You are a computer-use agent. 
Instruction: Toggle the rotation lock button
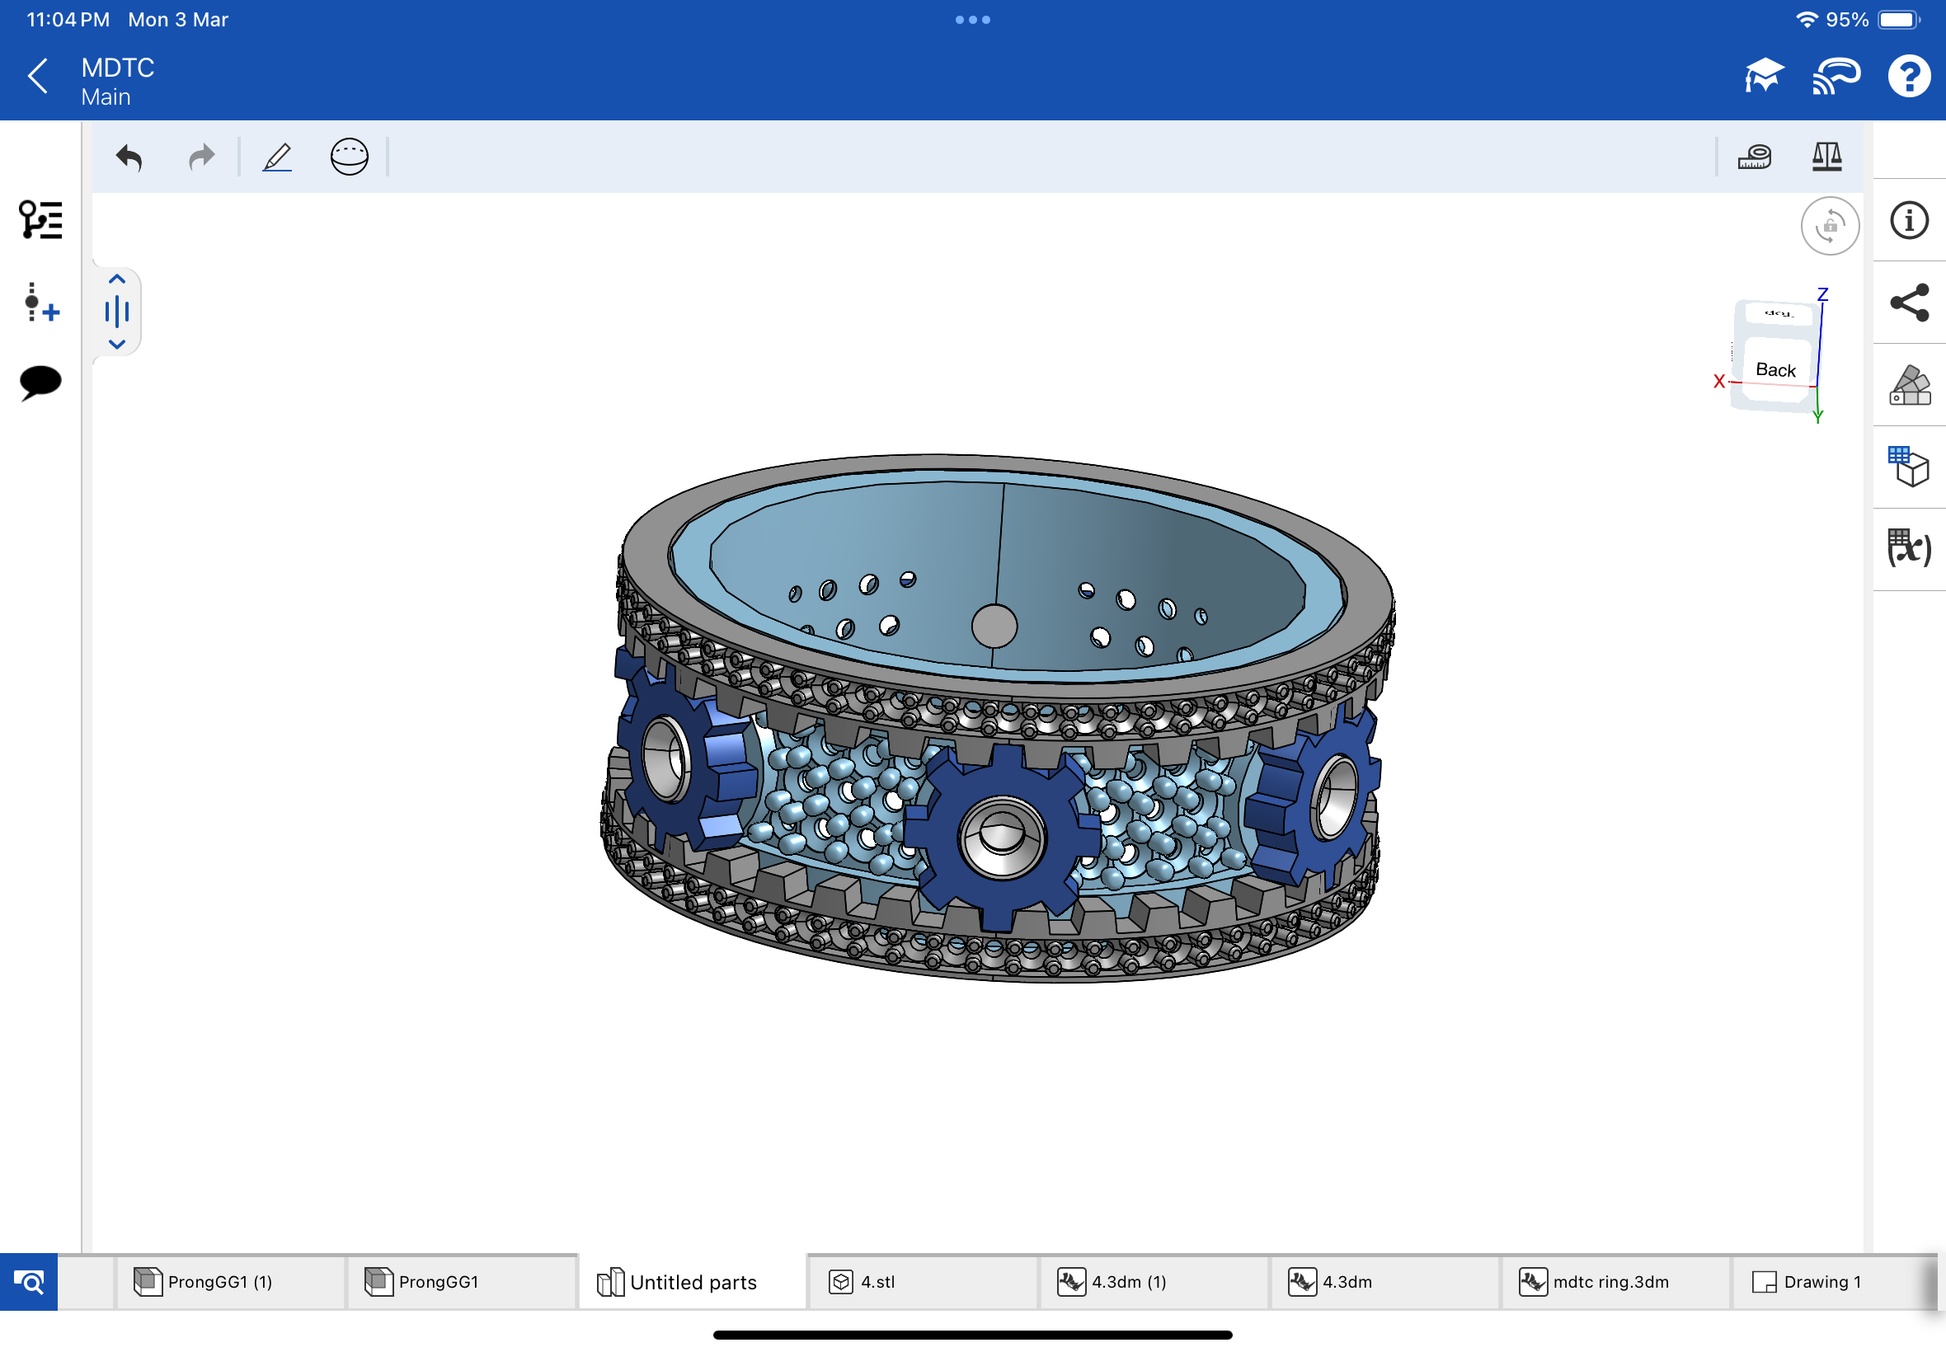1829,226
